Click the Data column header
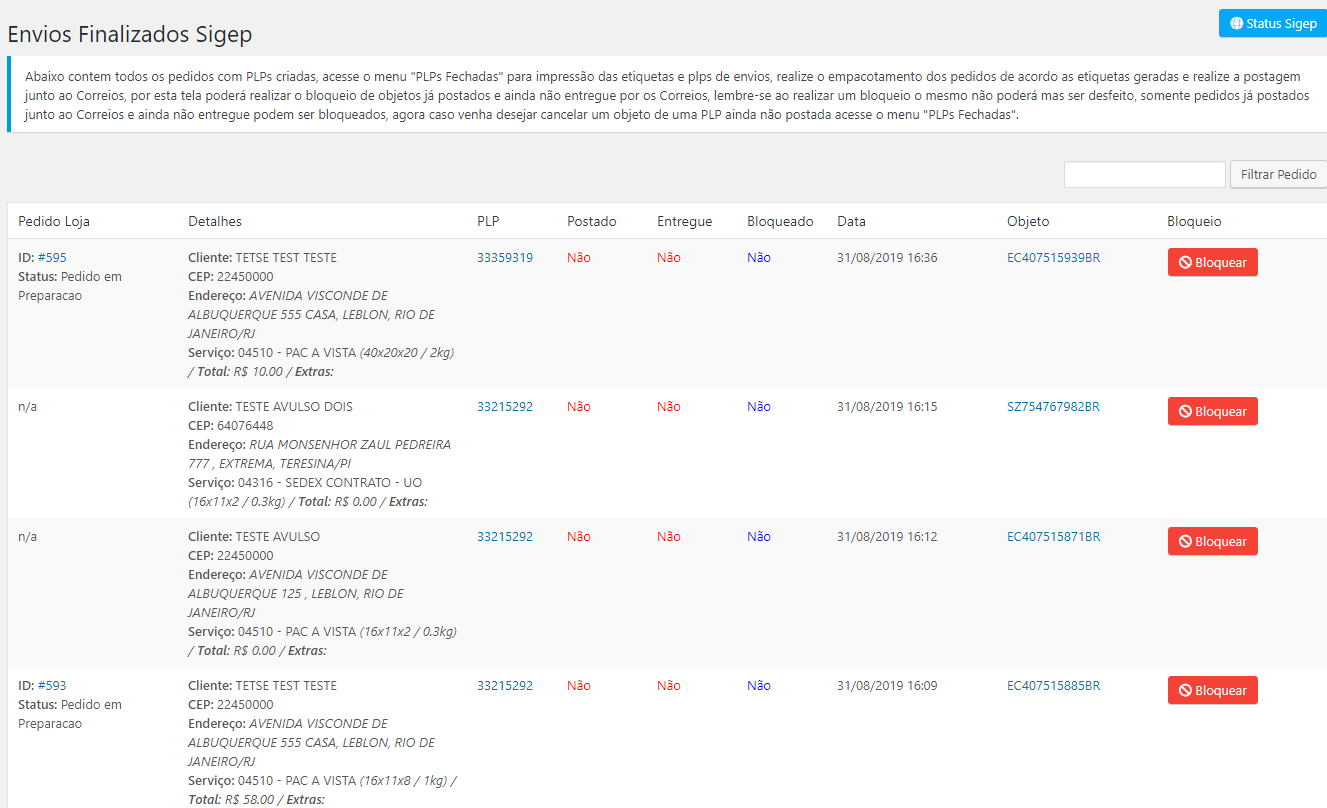This screenshot has width=1327, height=808. pos(851,221)
